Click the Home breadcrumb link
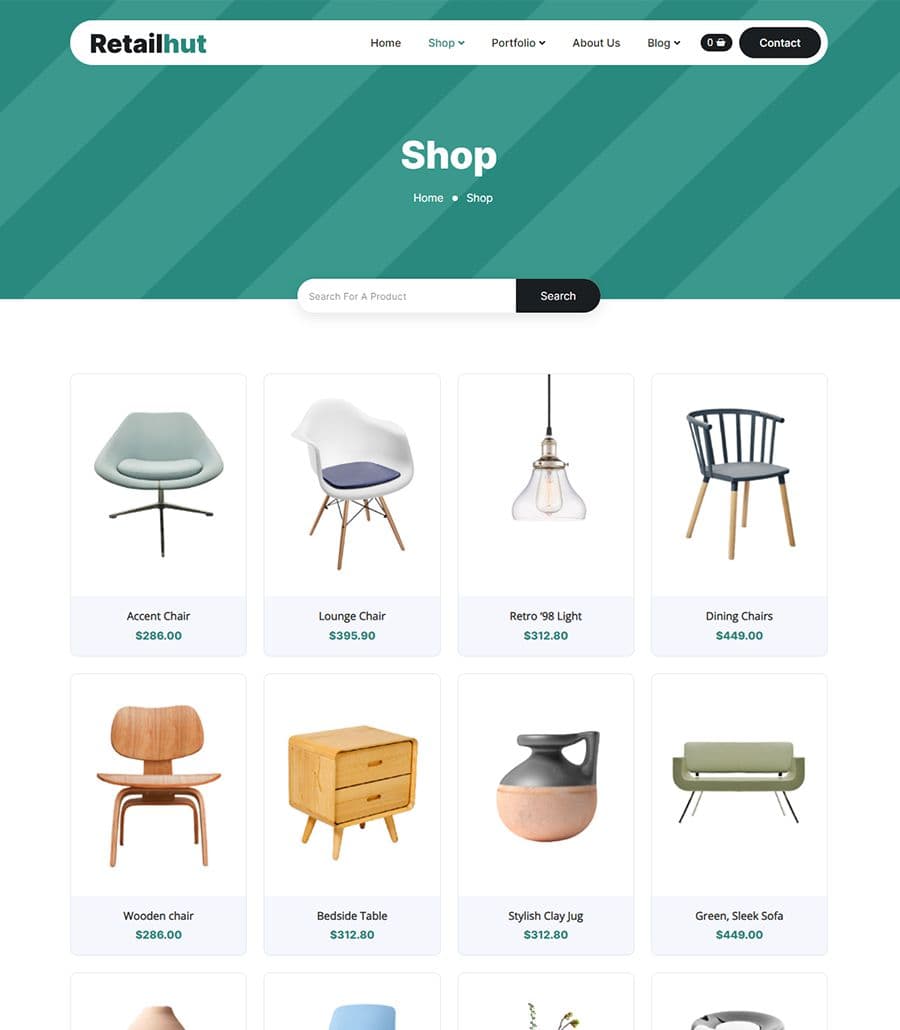The width and height of the screenshot is (900, 1030). pos(428,198)
